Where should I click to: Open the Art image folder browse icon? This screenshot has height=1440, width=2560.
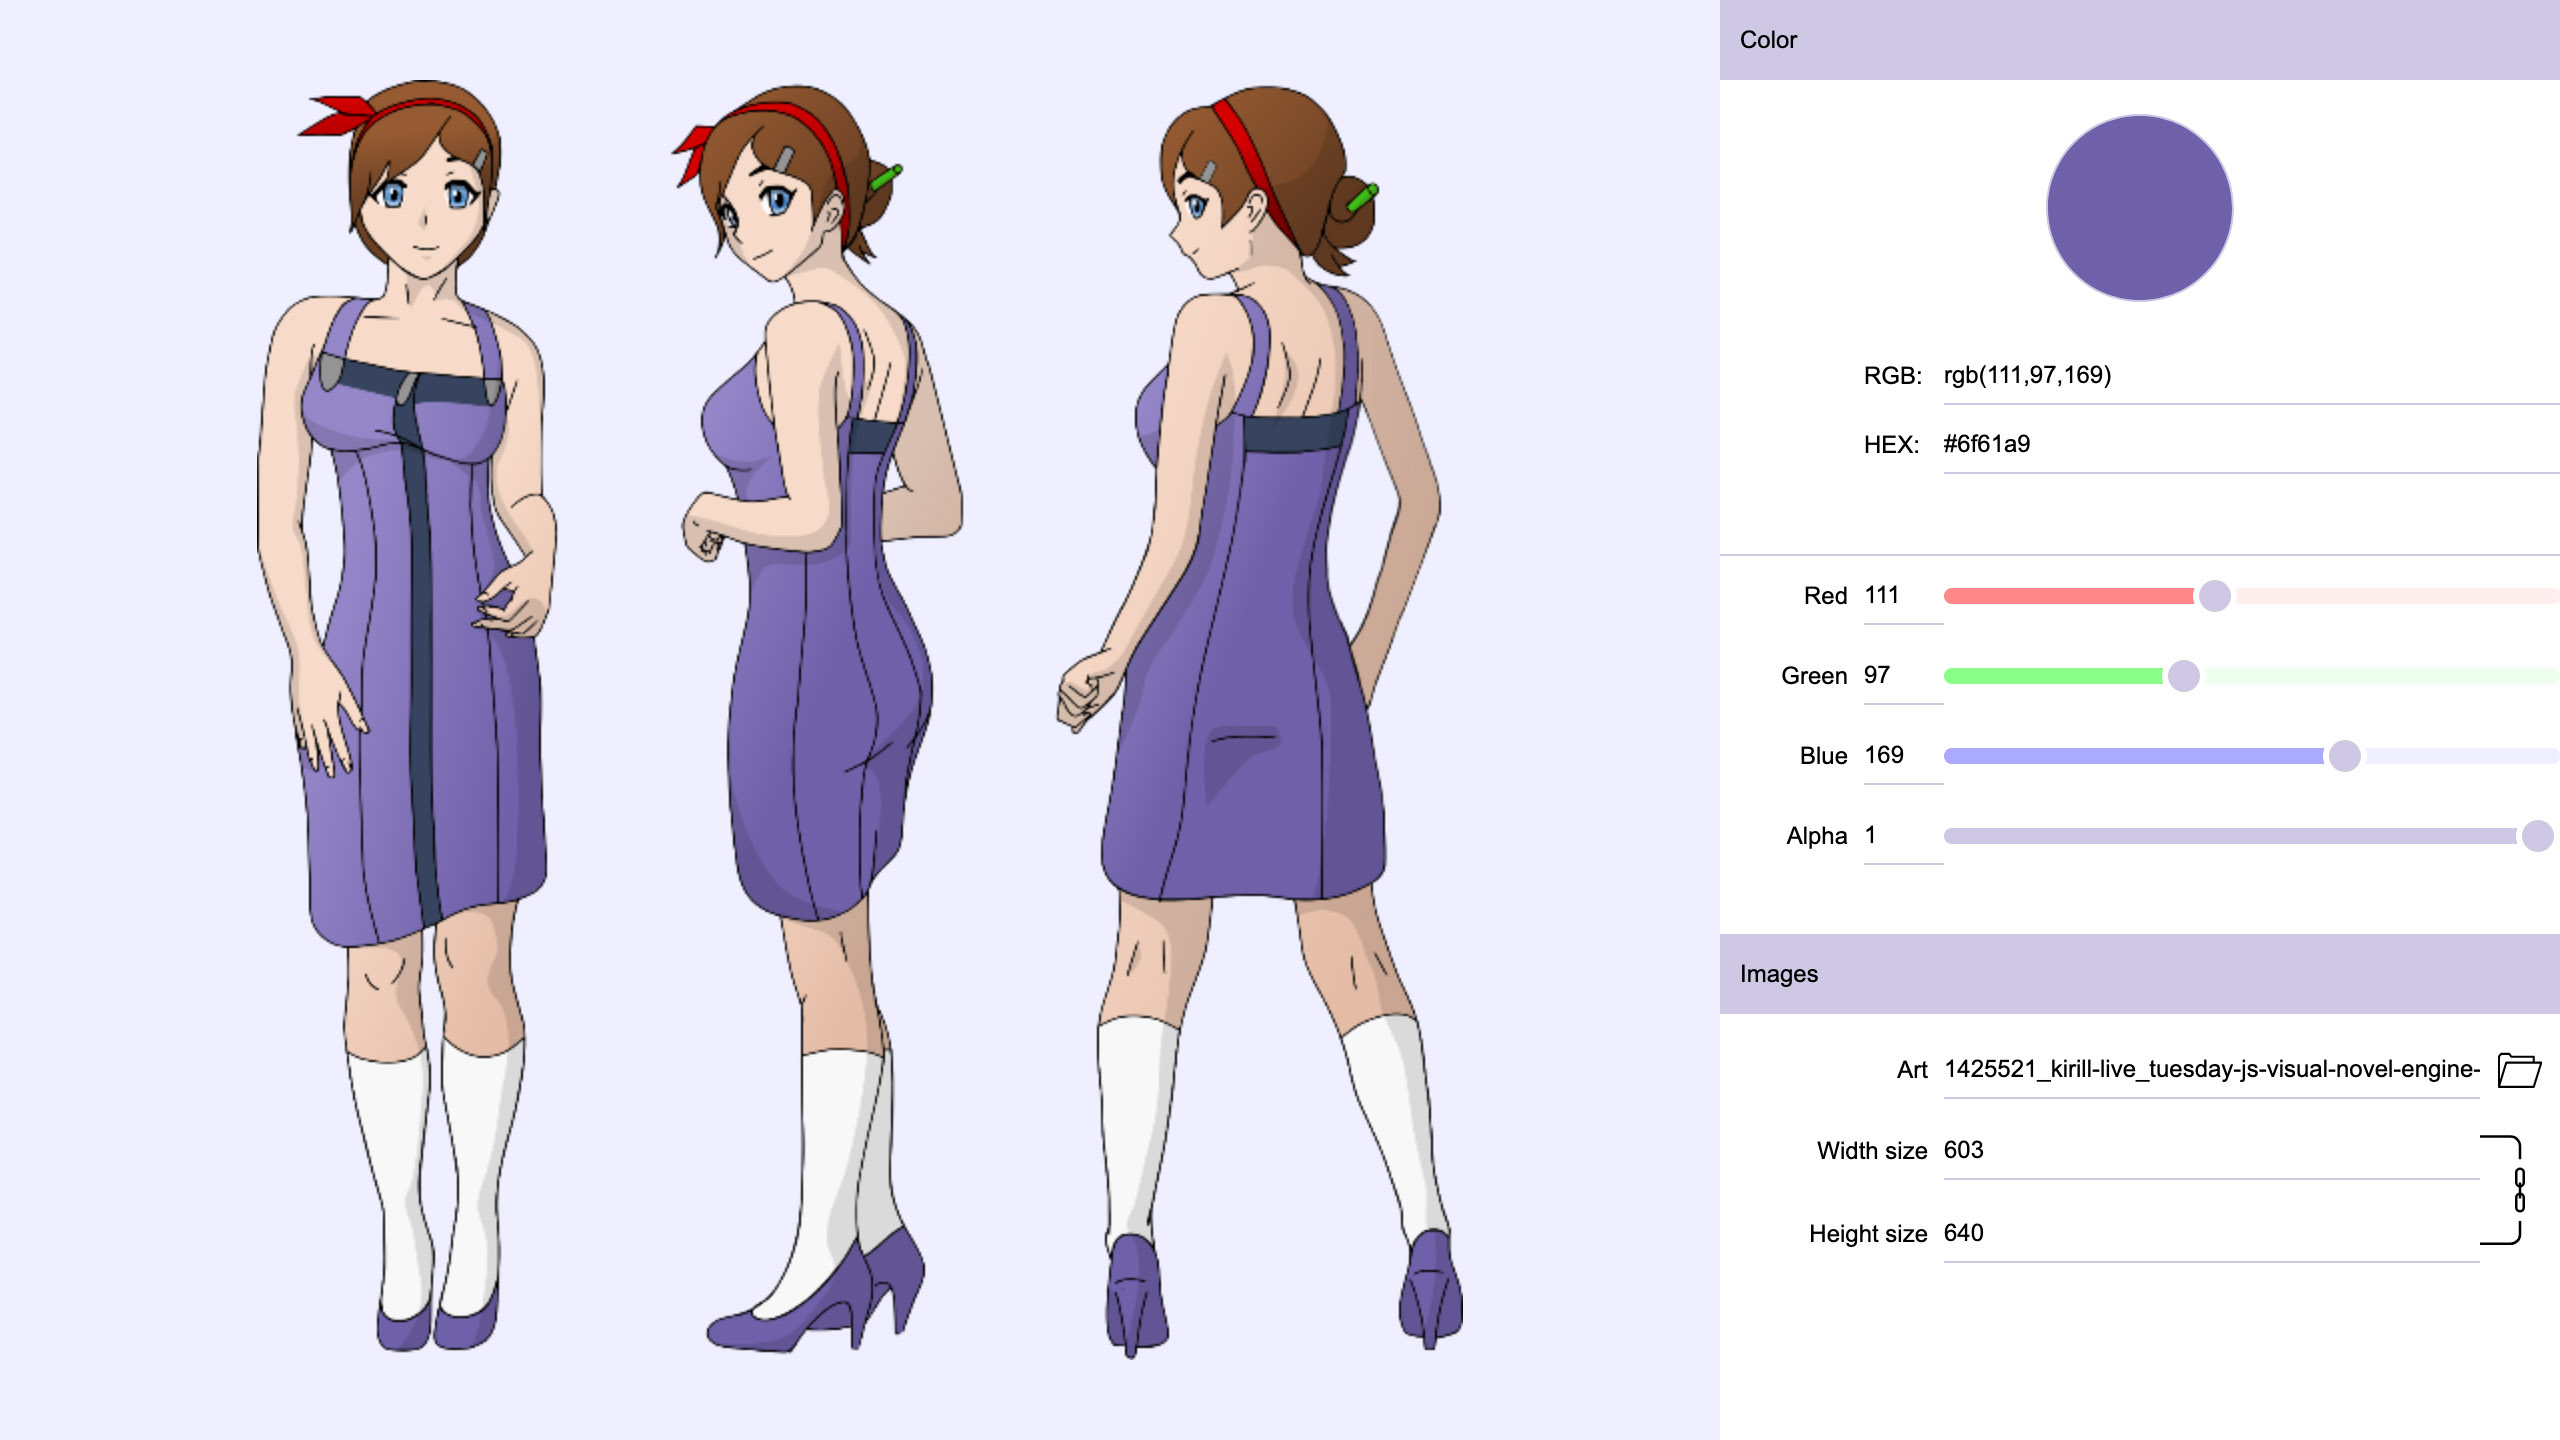[2519, 1070]
